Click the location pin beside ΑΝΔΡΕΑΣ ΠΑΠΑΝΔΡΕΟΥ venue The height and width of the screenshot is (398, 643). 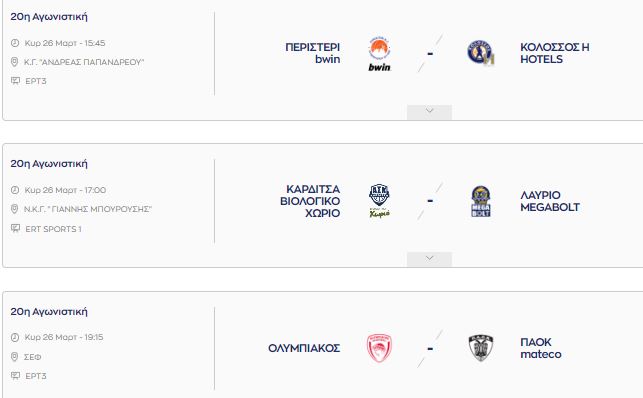(14, 62)
